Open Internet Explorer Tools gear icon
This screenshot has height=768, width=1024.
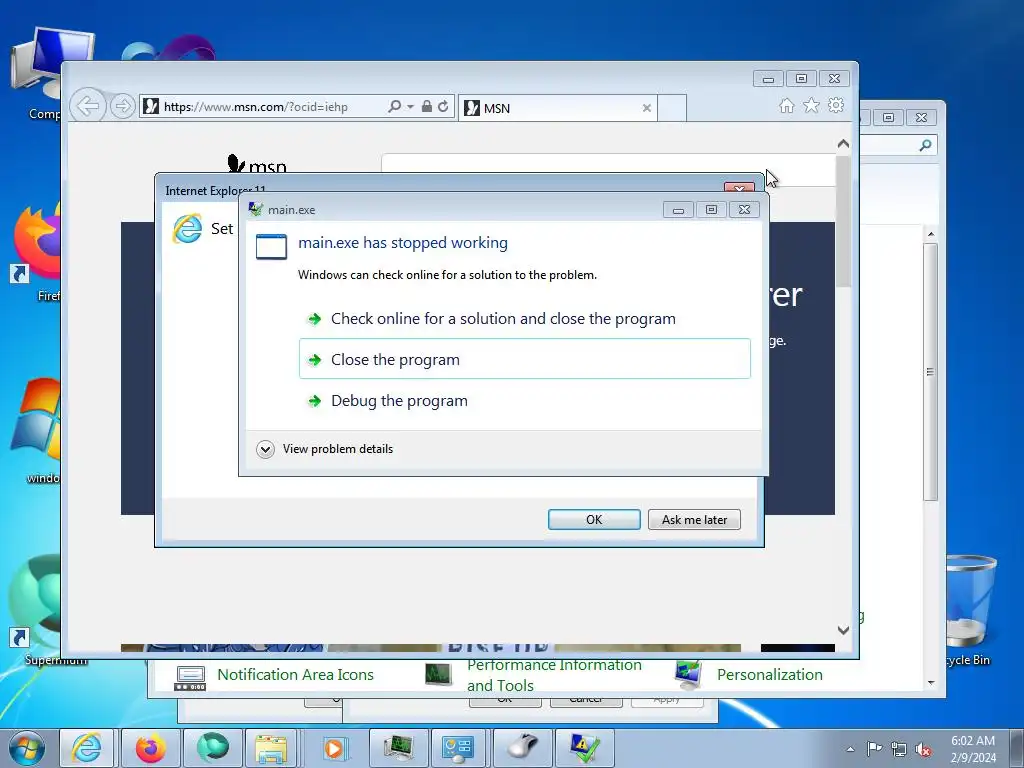click(836, 105)
